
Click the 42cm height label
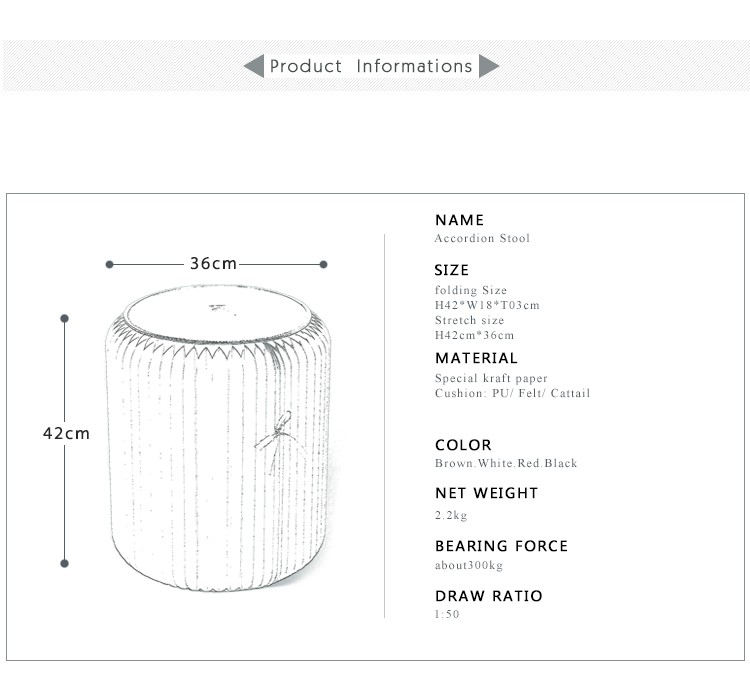pyautogui.click(x=66, y=433)
